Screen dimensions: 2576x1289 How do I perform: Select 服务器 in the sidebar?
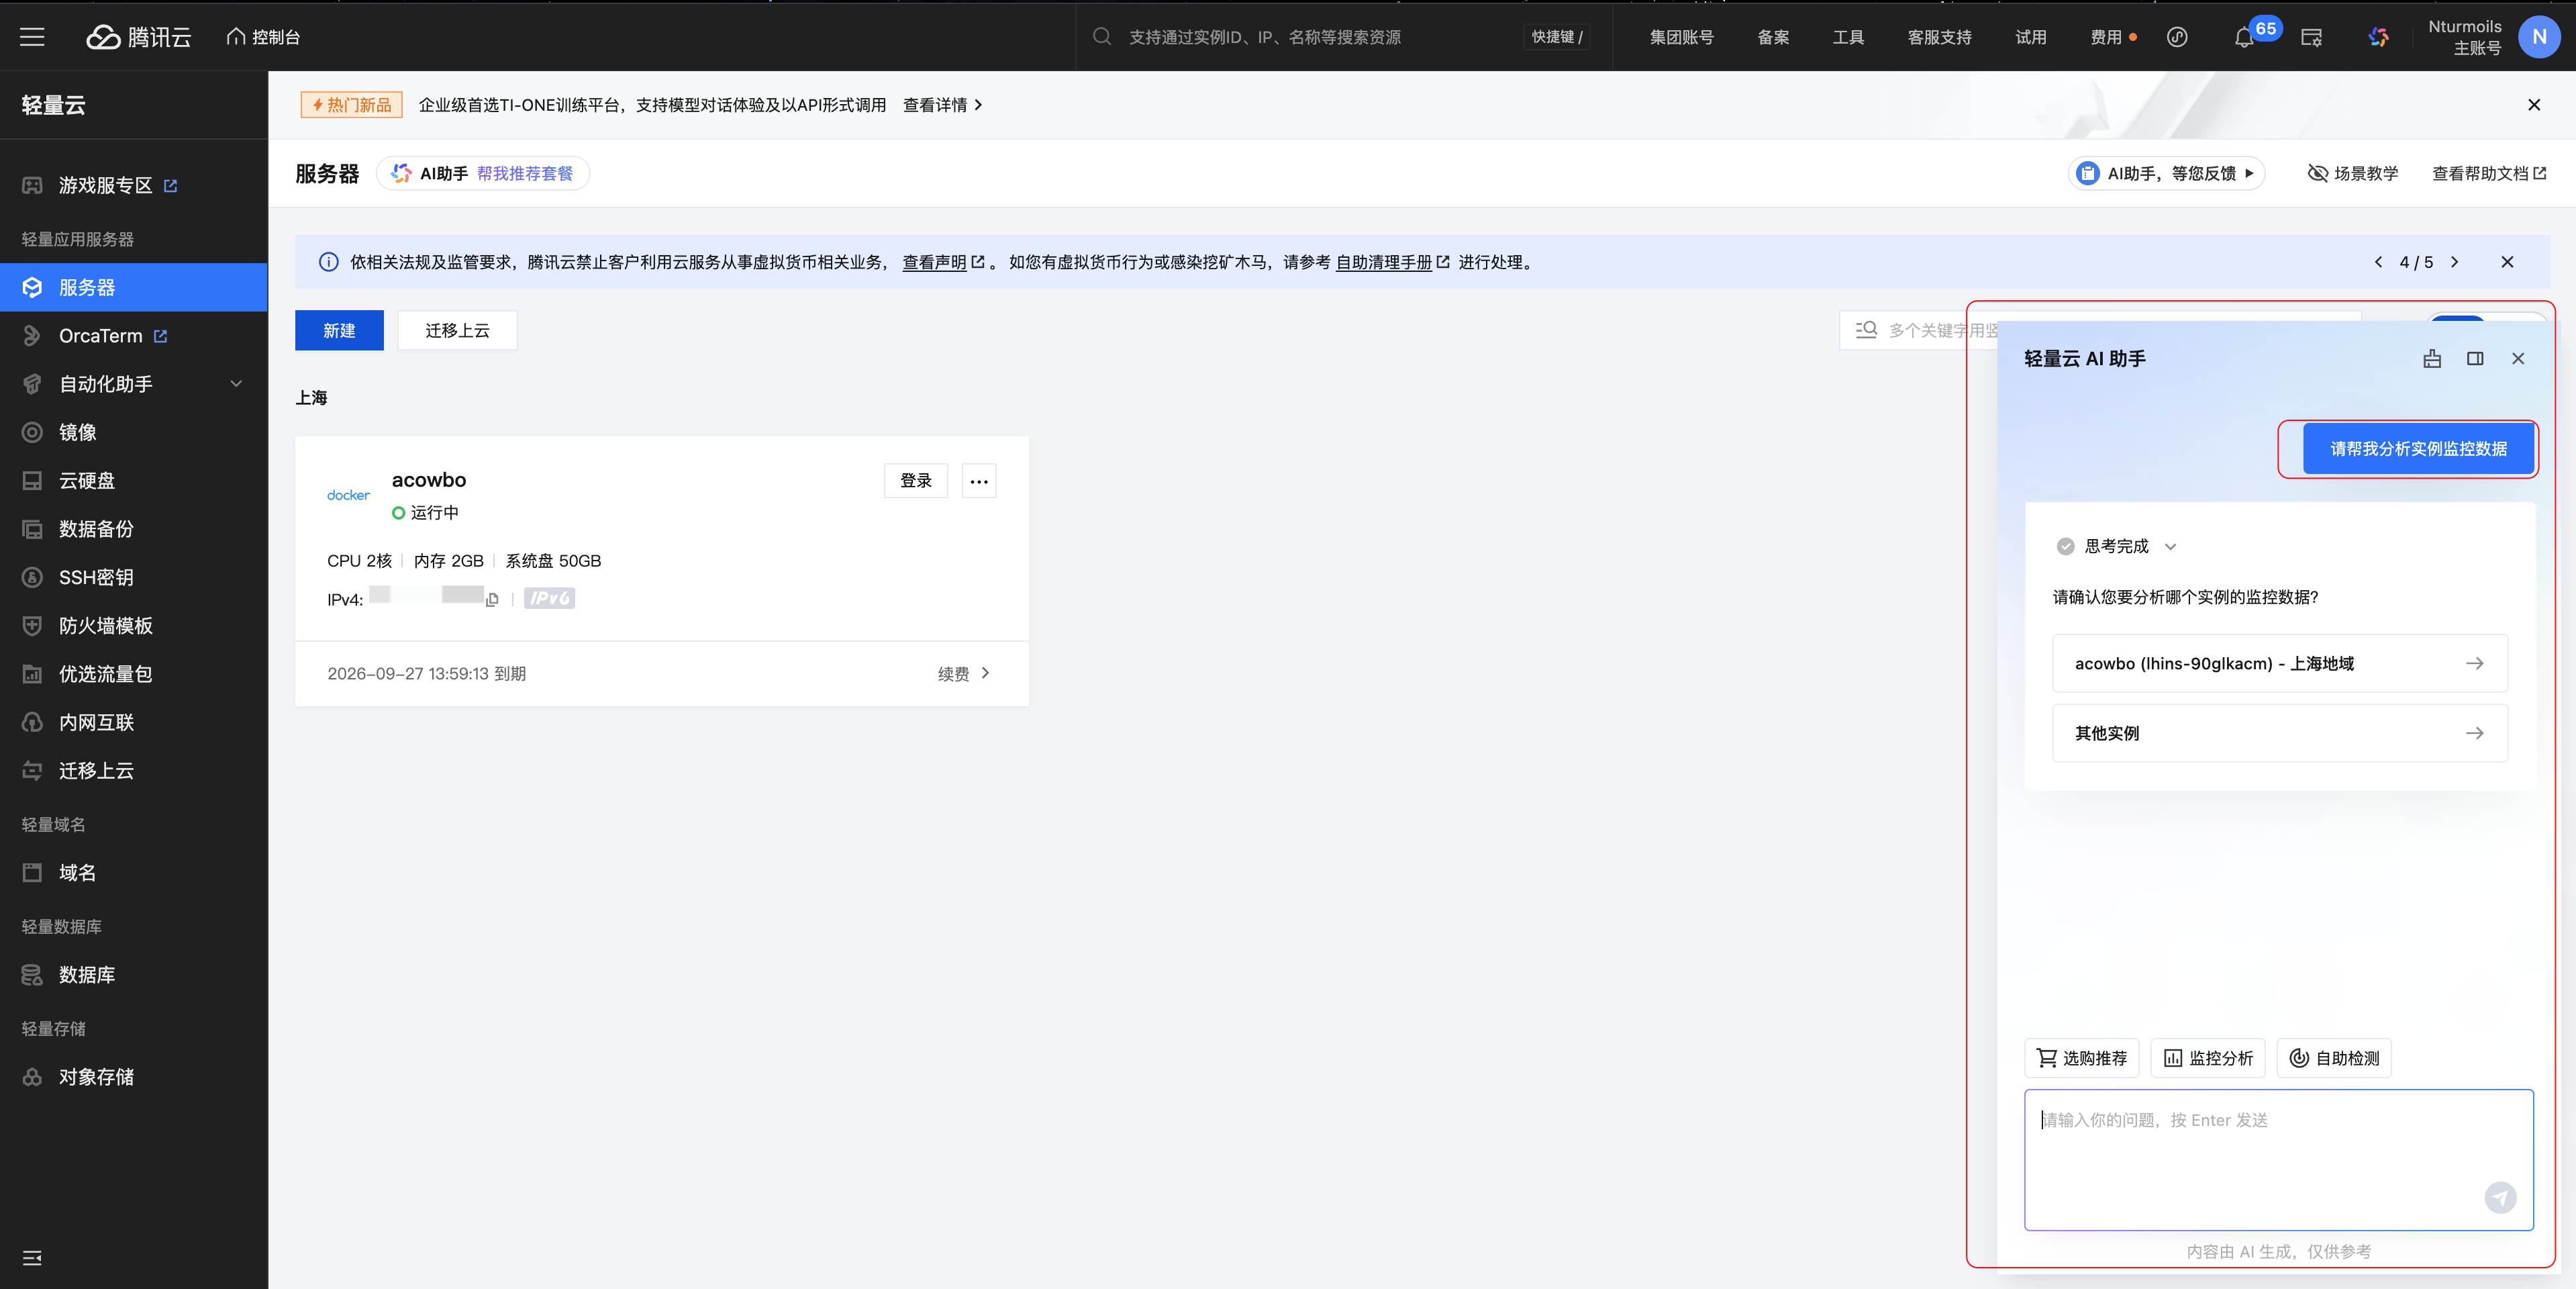[x=134, y=287]
